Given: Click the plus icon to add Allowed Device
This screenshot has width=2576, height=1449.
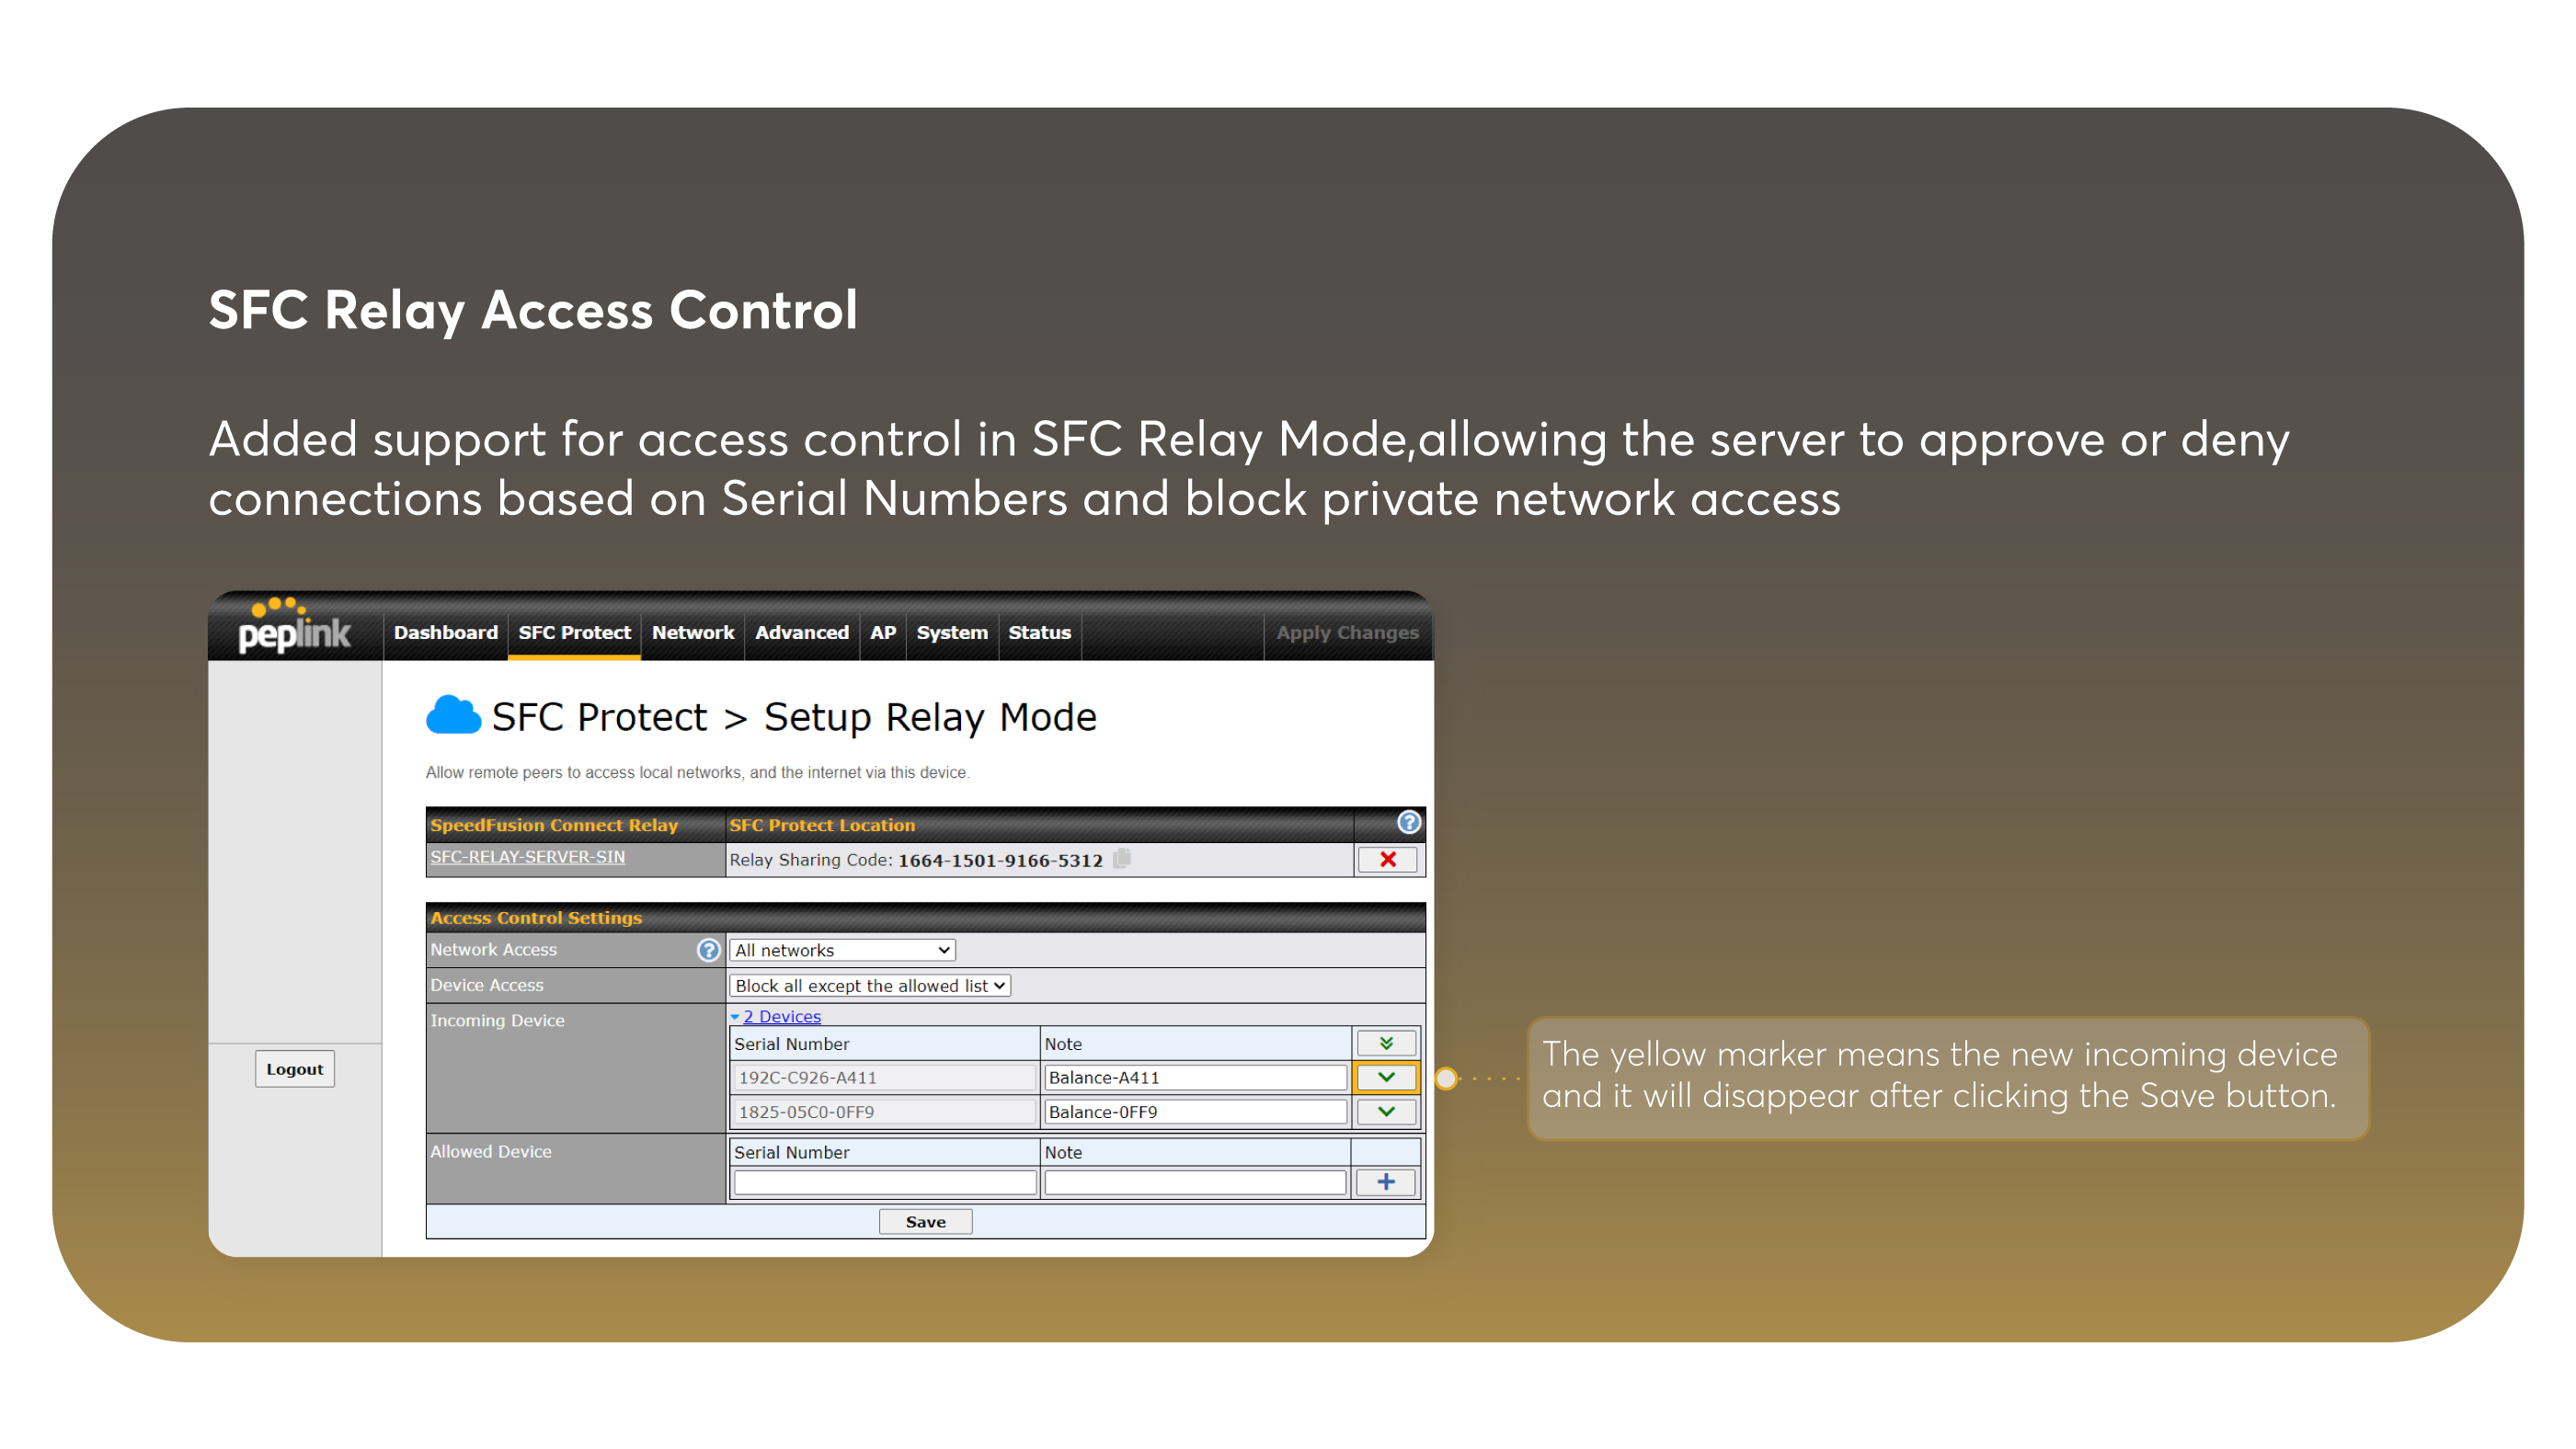Looking at the screenshot, I should point(1389,1181).
